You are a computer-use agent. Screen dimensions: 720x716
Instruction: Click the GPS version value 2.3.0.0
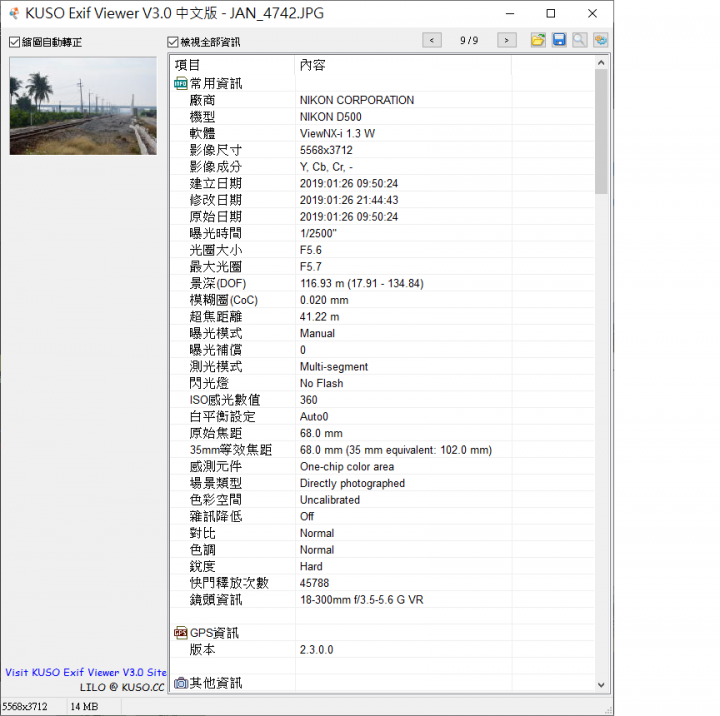tap(316, 650)
